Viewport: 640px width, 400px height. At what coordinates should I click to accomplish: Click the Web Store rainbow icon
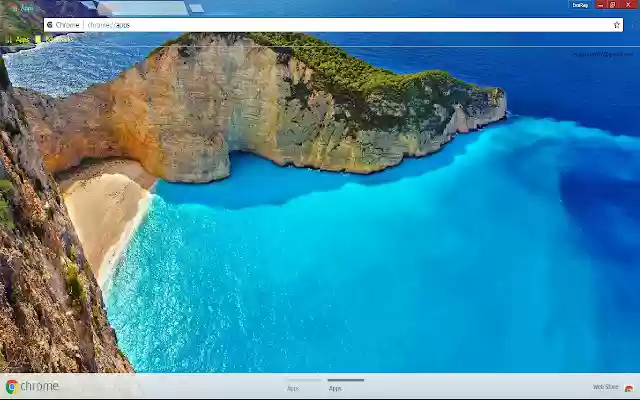click(629, 388)
